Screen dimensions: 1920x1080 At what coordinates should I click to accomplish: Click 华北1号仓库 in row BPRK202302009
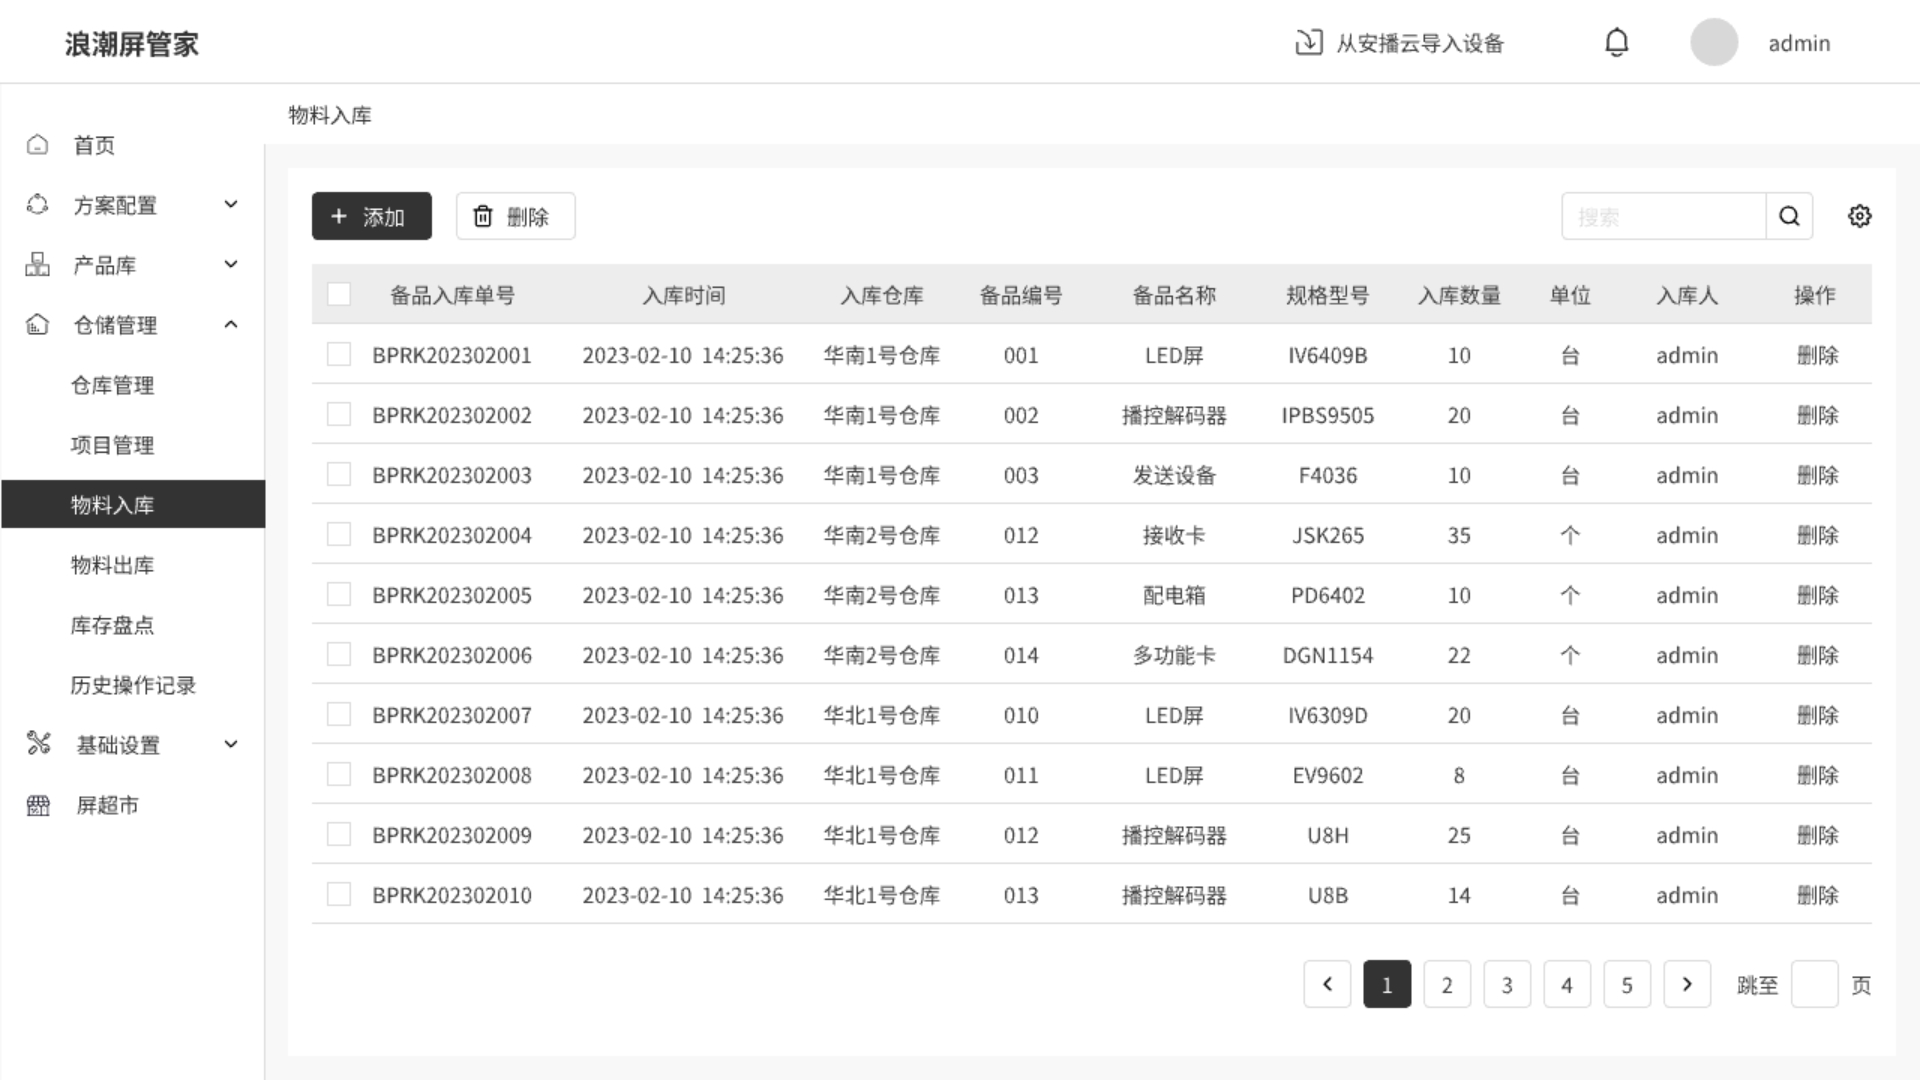[882, 835]
